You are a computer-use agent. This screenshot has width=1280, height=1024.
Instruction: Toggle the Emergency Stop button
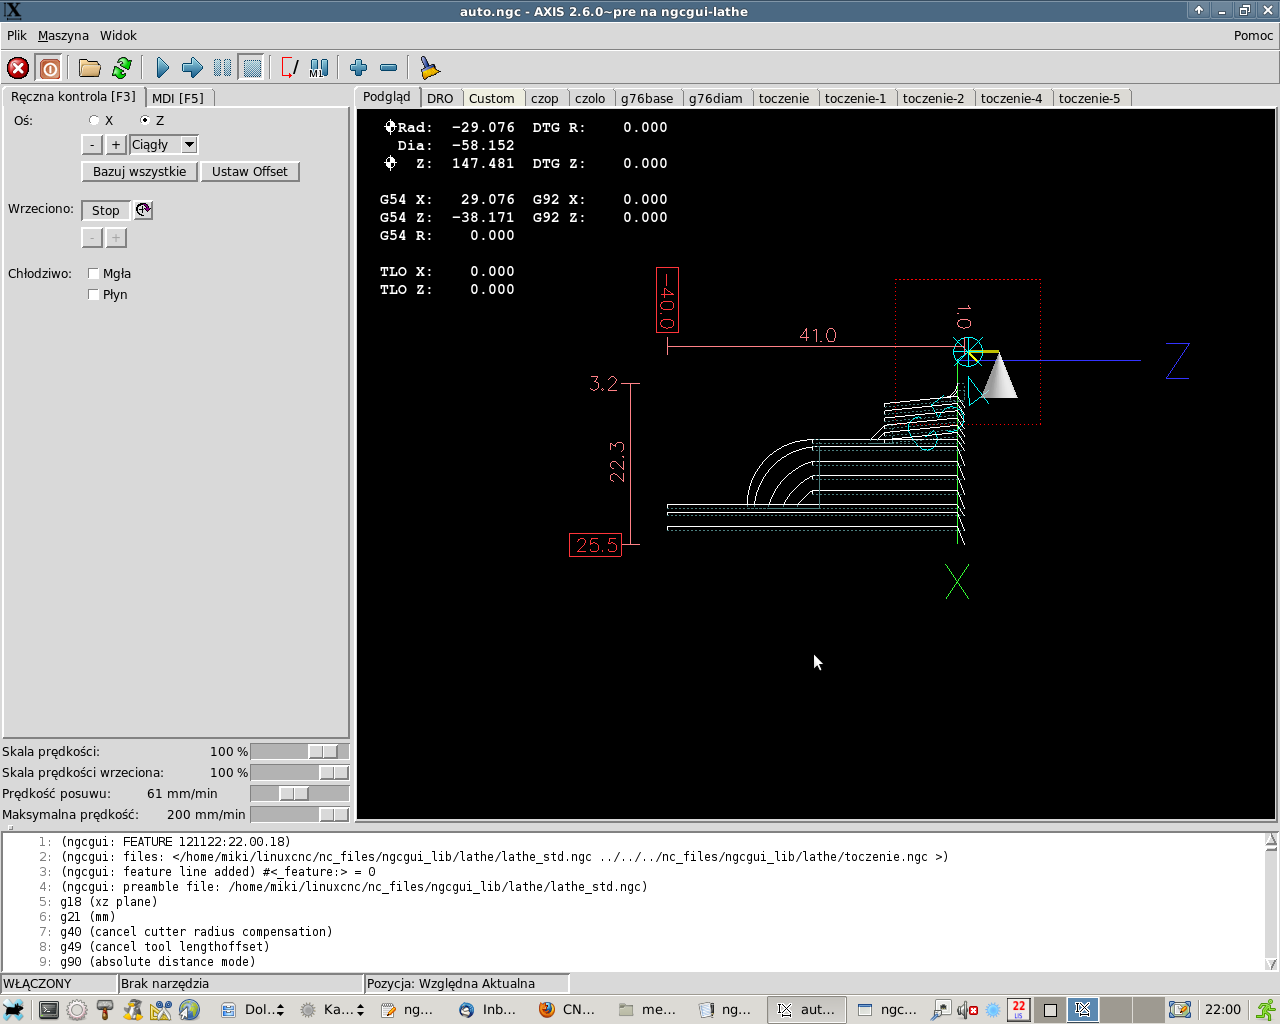(18, 68)
